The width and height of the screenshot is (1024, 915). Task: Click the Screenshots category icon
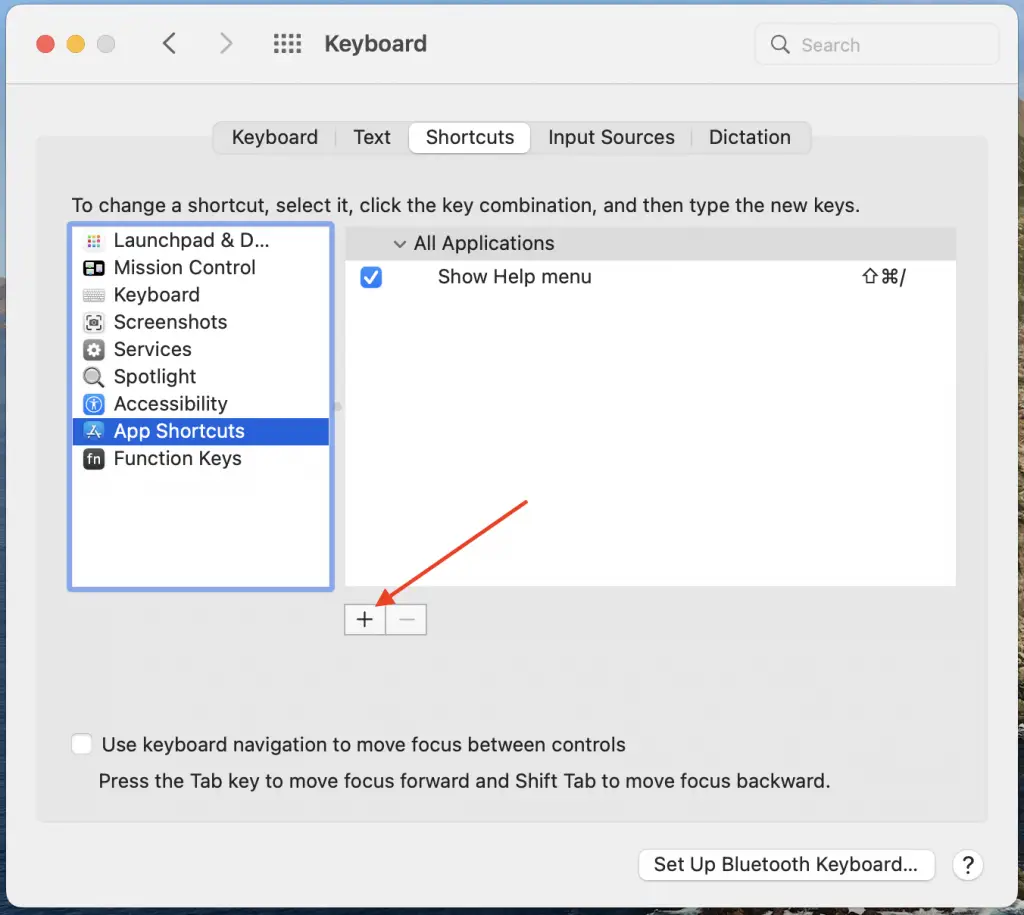(94, 323)
